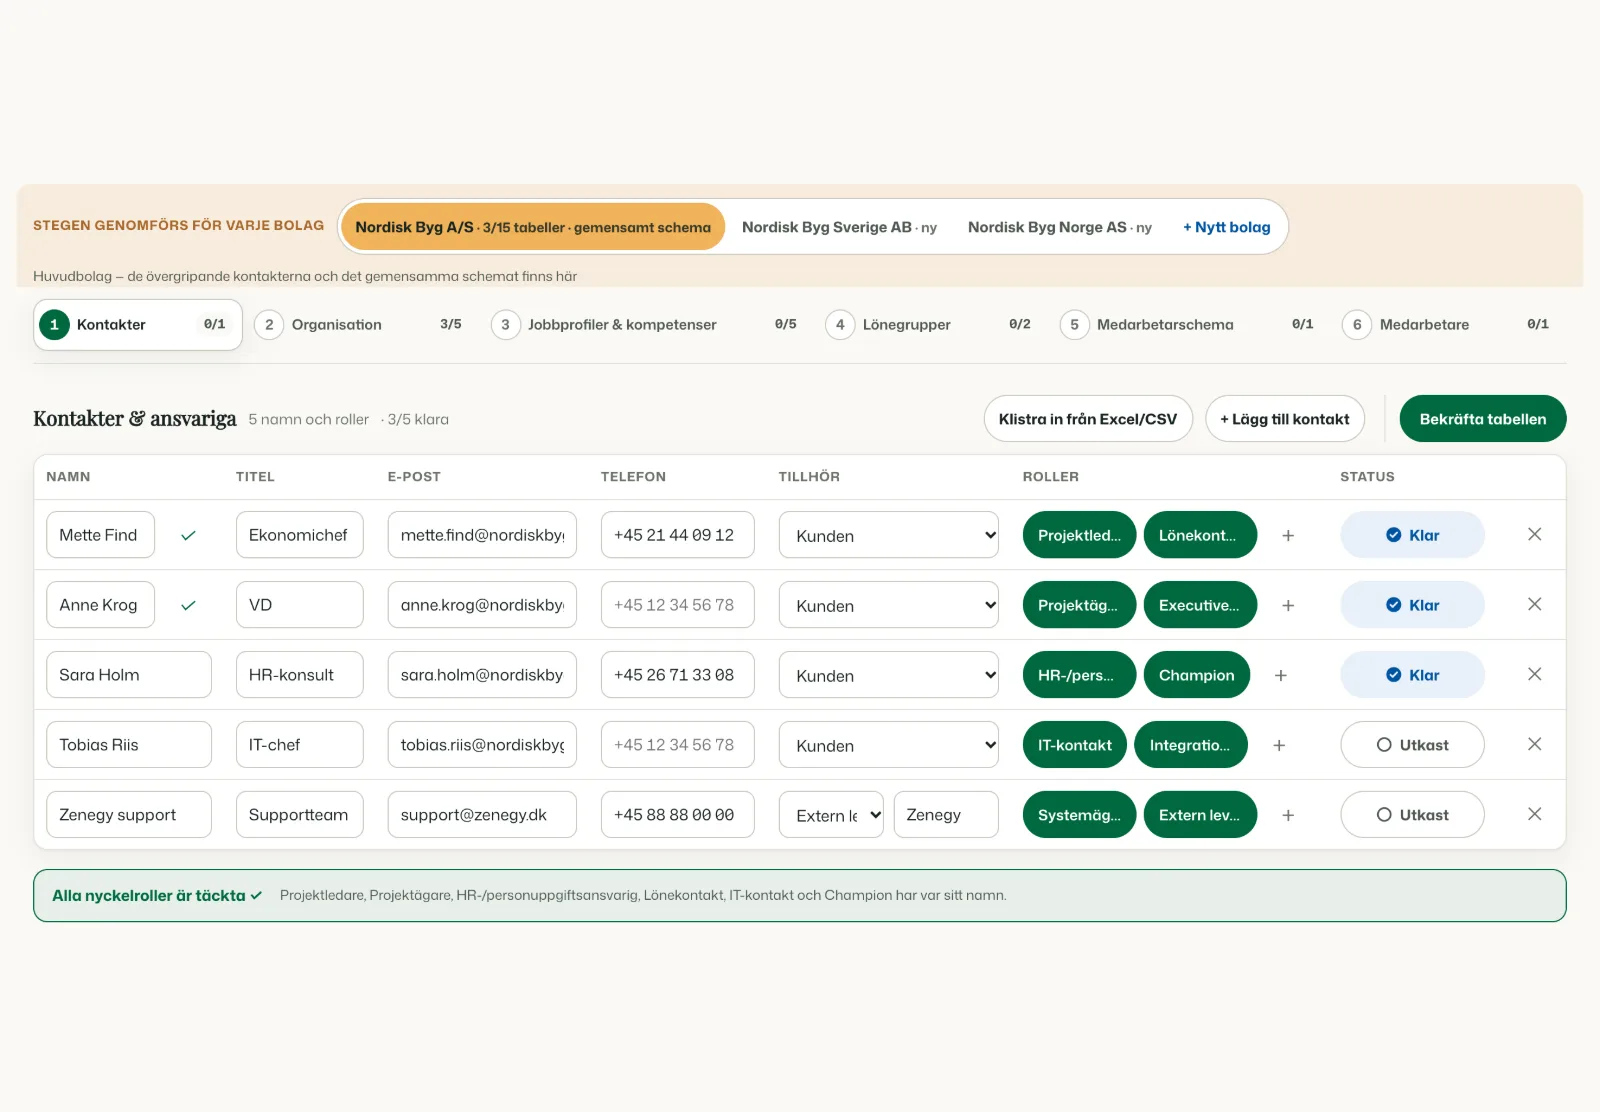The width and height of the screenshot is (1600, 1112).
Task: Open step 3 Jobbprofiler & kompetenser
Action: [645, 325]
